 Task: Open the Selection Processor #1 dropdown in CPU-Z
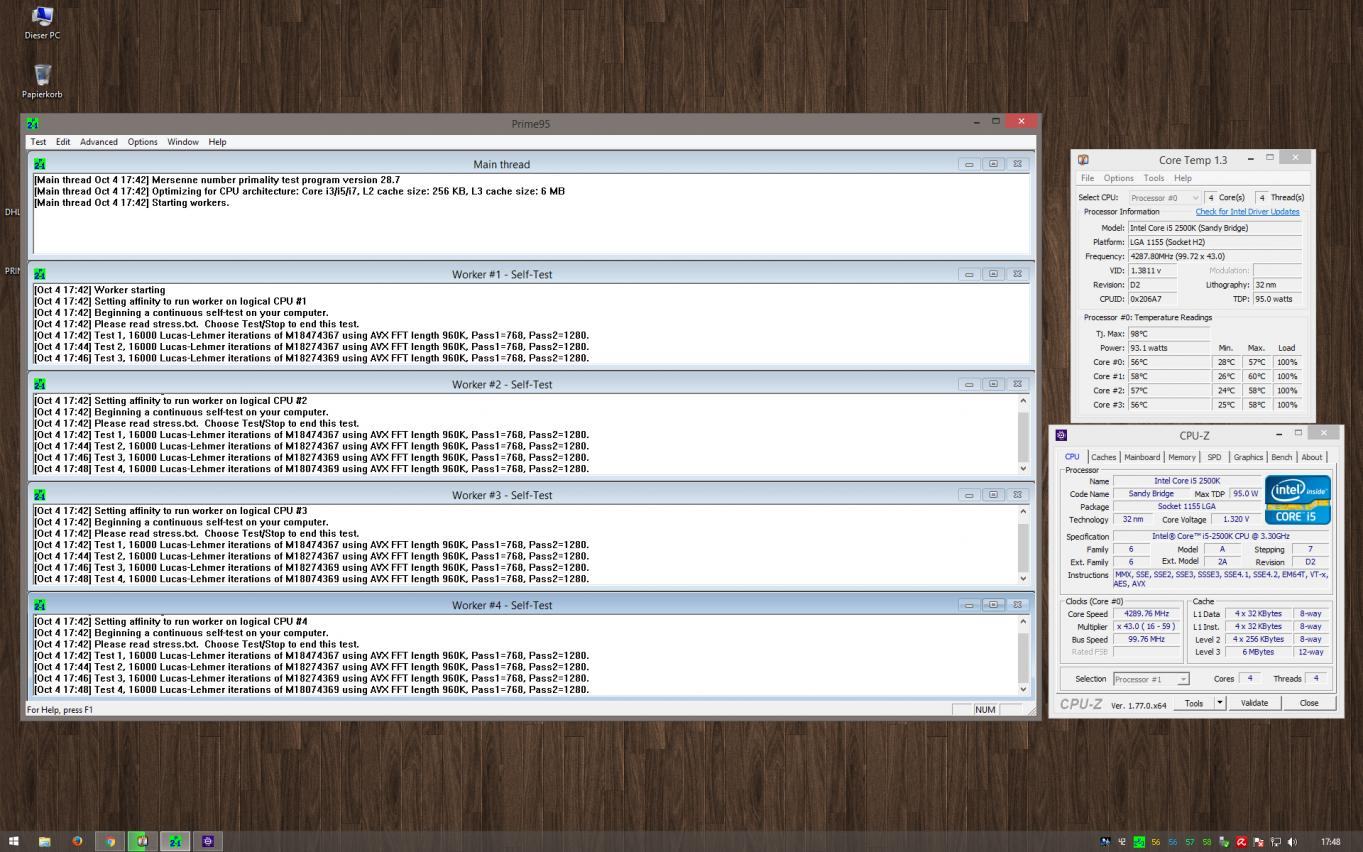point(1151,679)
